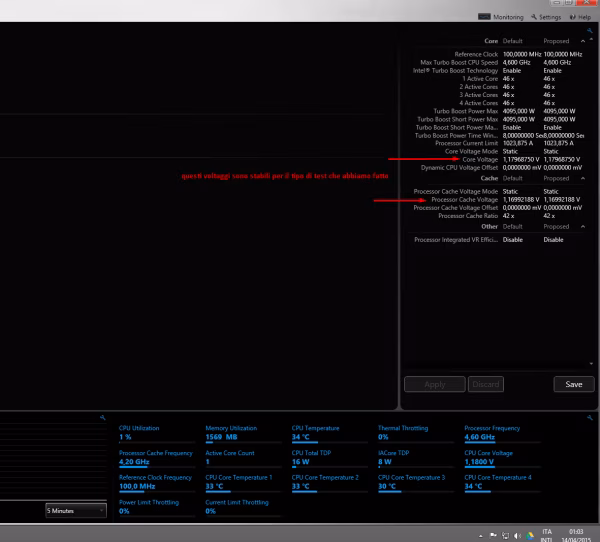Click the wrench icon beside Settings
600x542 pixels.
coord(534,17)
